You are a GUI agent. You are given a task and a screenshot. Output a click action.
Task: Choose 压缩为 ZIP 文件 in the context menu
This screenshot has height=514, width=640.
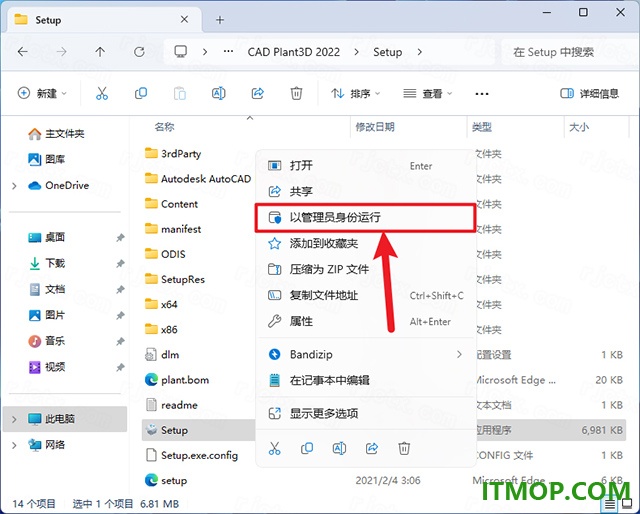click(x=366, y=269)
